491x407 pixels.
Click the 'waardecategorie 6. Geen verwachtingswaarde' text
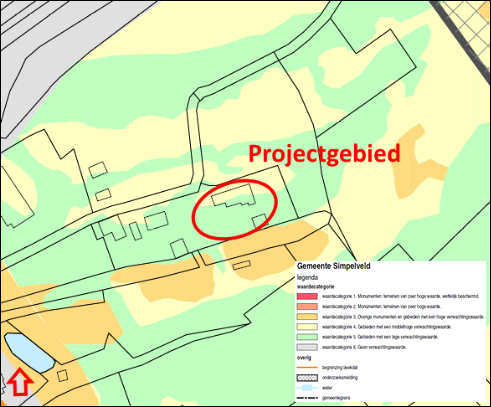(x=364, y=347)
